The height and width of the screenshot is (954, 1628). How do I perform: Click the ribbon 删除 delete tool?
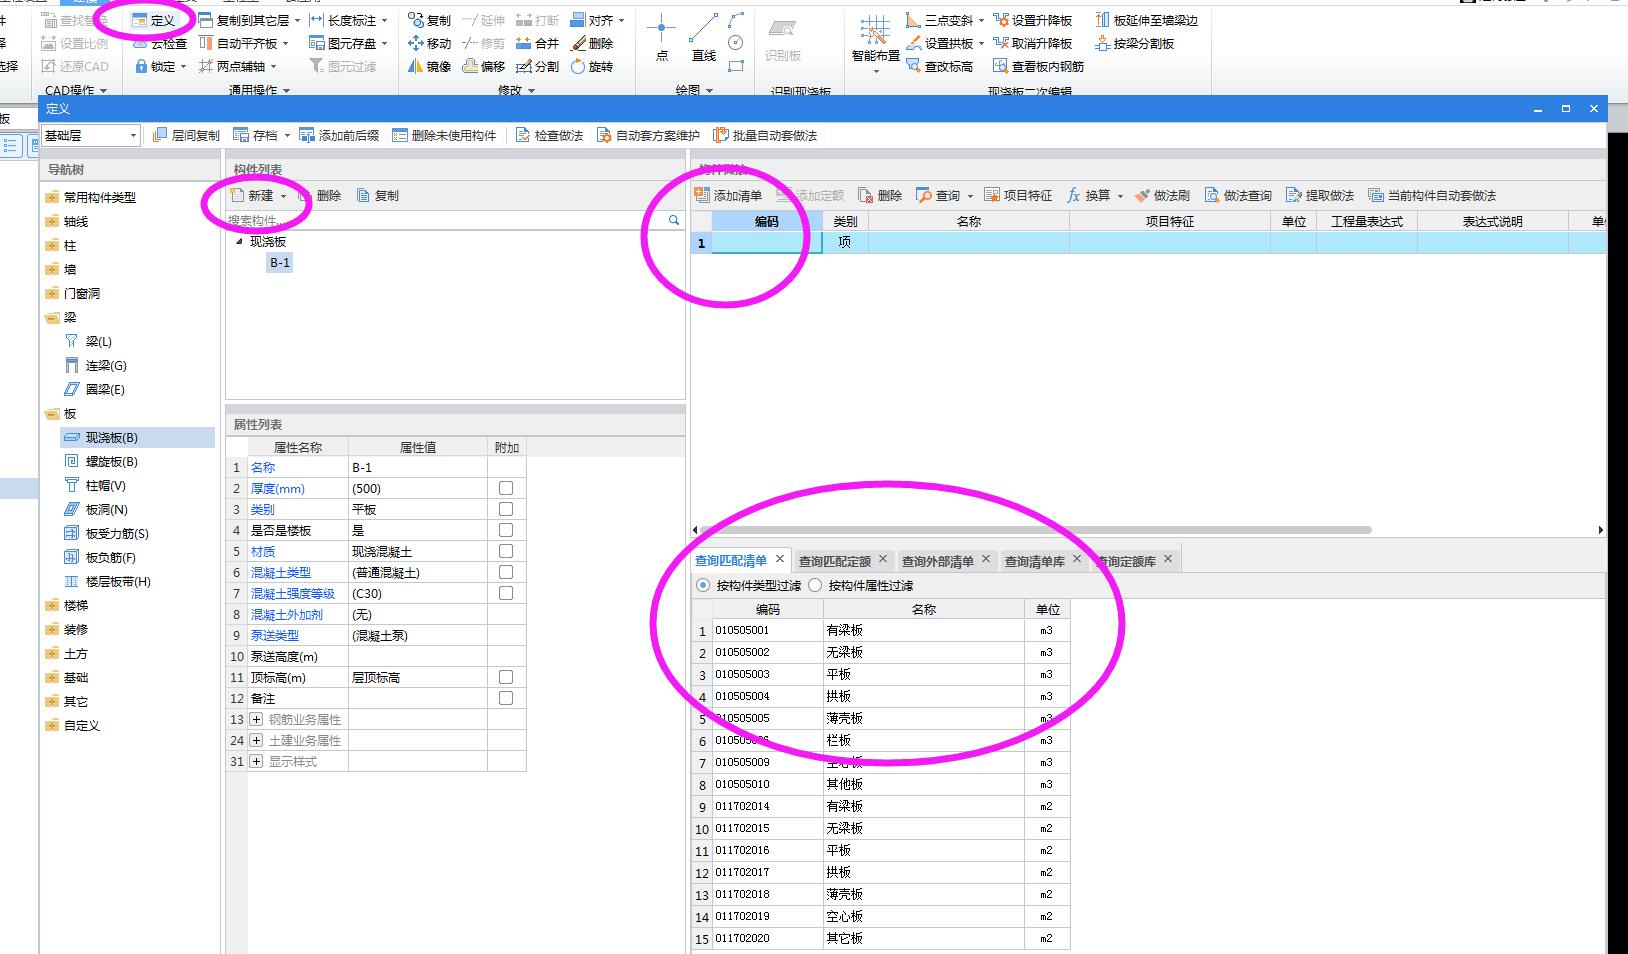[x=591, y=43]
